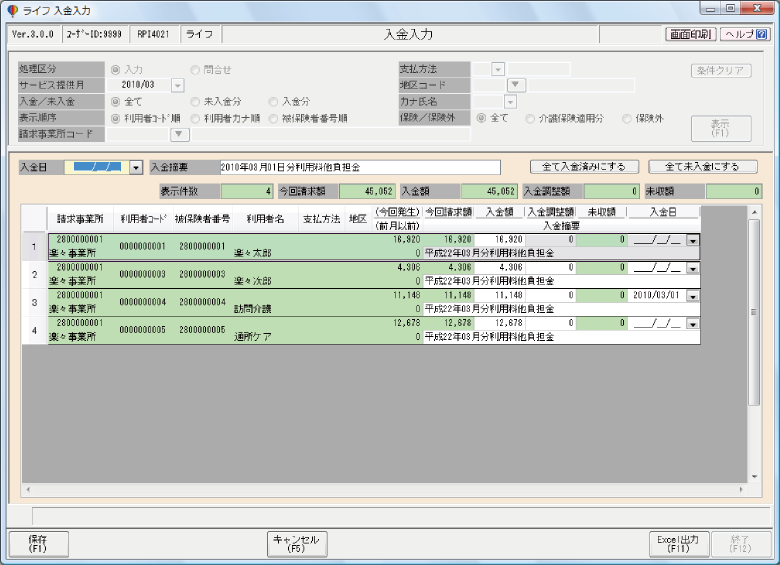Image resolution: width=780 pixels, height=565 pixels.
Task: Click 表示 (F1) button
Action: pyautogui.click(x=721, y=128)
